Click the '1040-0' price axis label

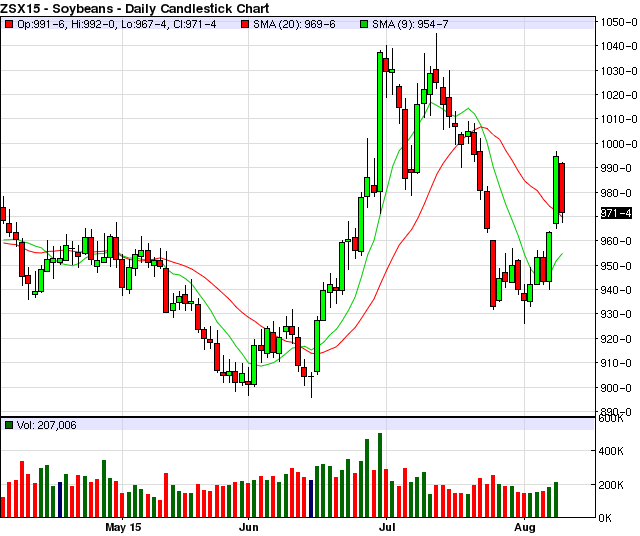click(618, 46)
